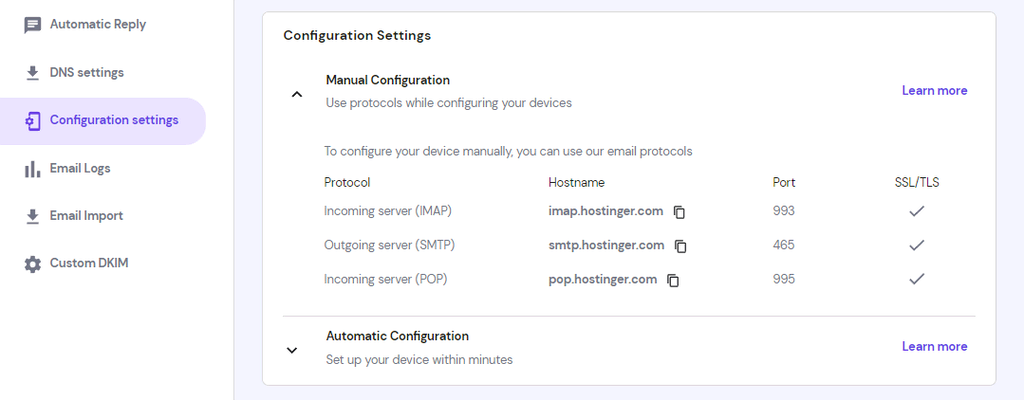
Task: Open the Email Logs menu item
Action: (80, 169)
